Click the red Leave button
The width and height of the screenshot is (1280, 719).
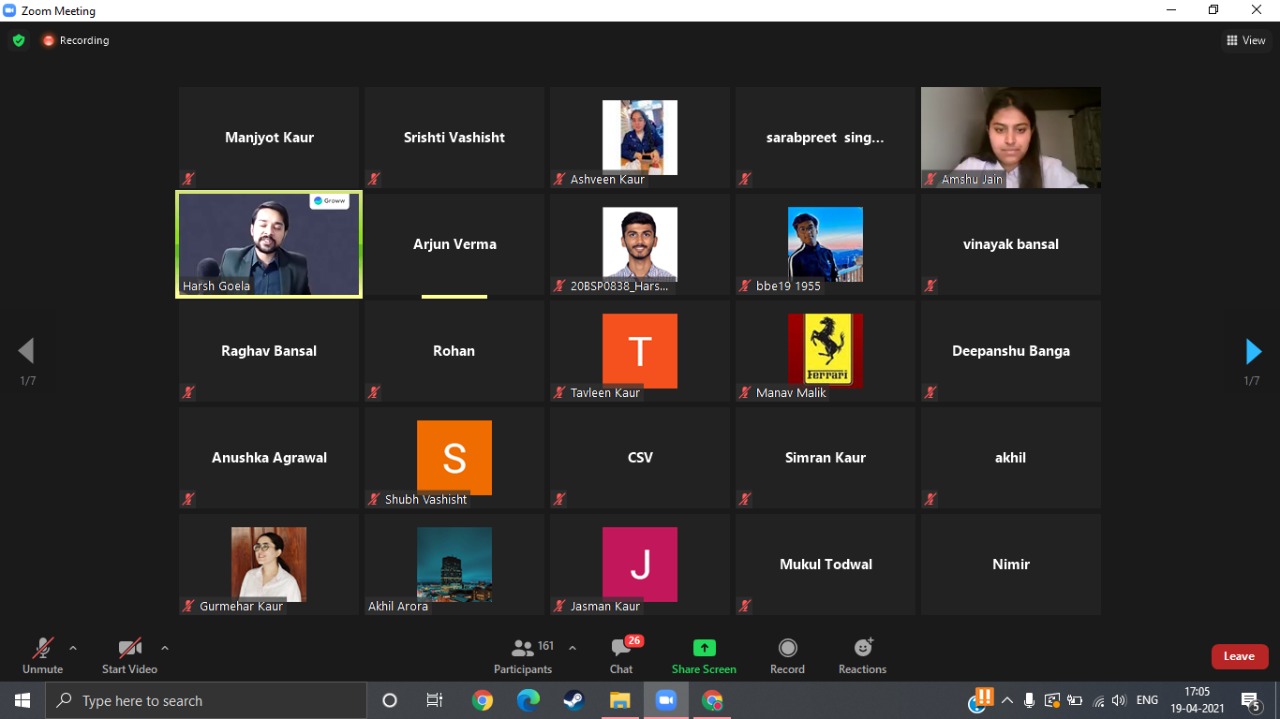(1239, 656)
